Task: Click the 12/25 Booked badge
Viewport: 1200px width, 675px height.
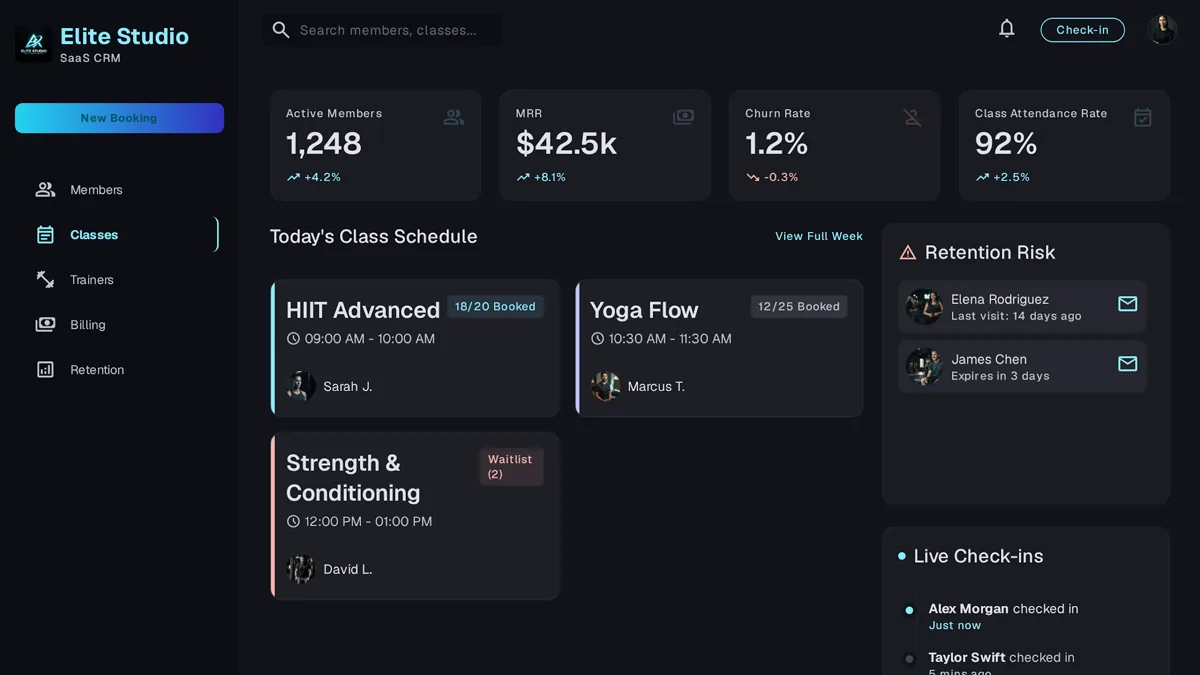Action: coord(799,307)
